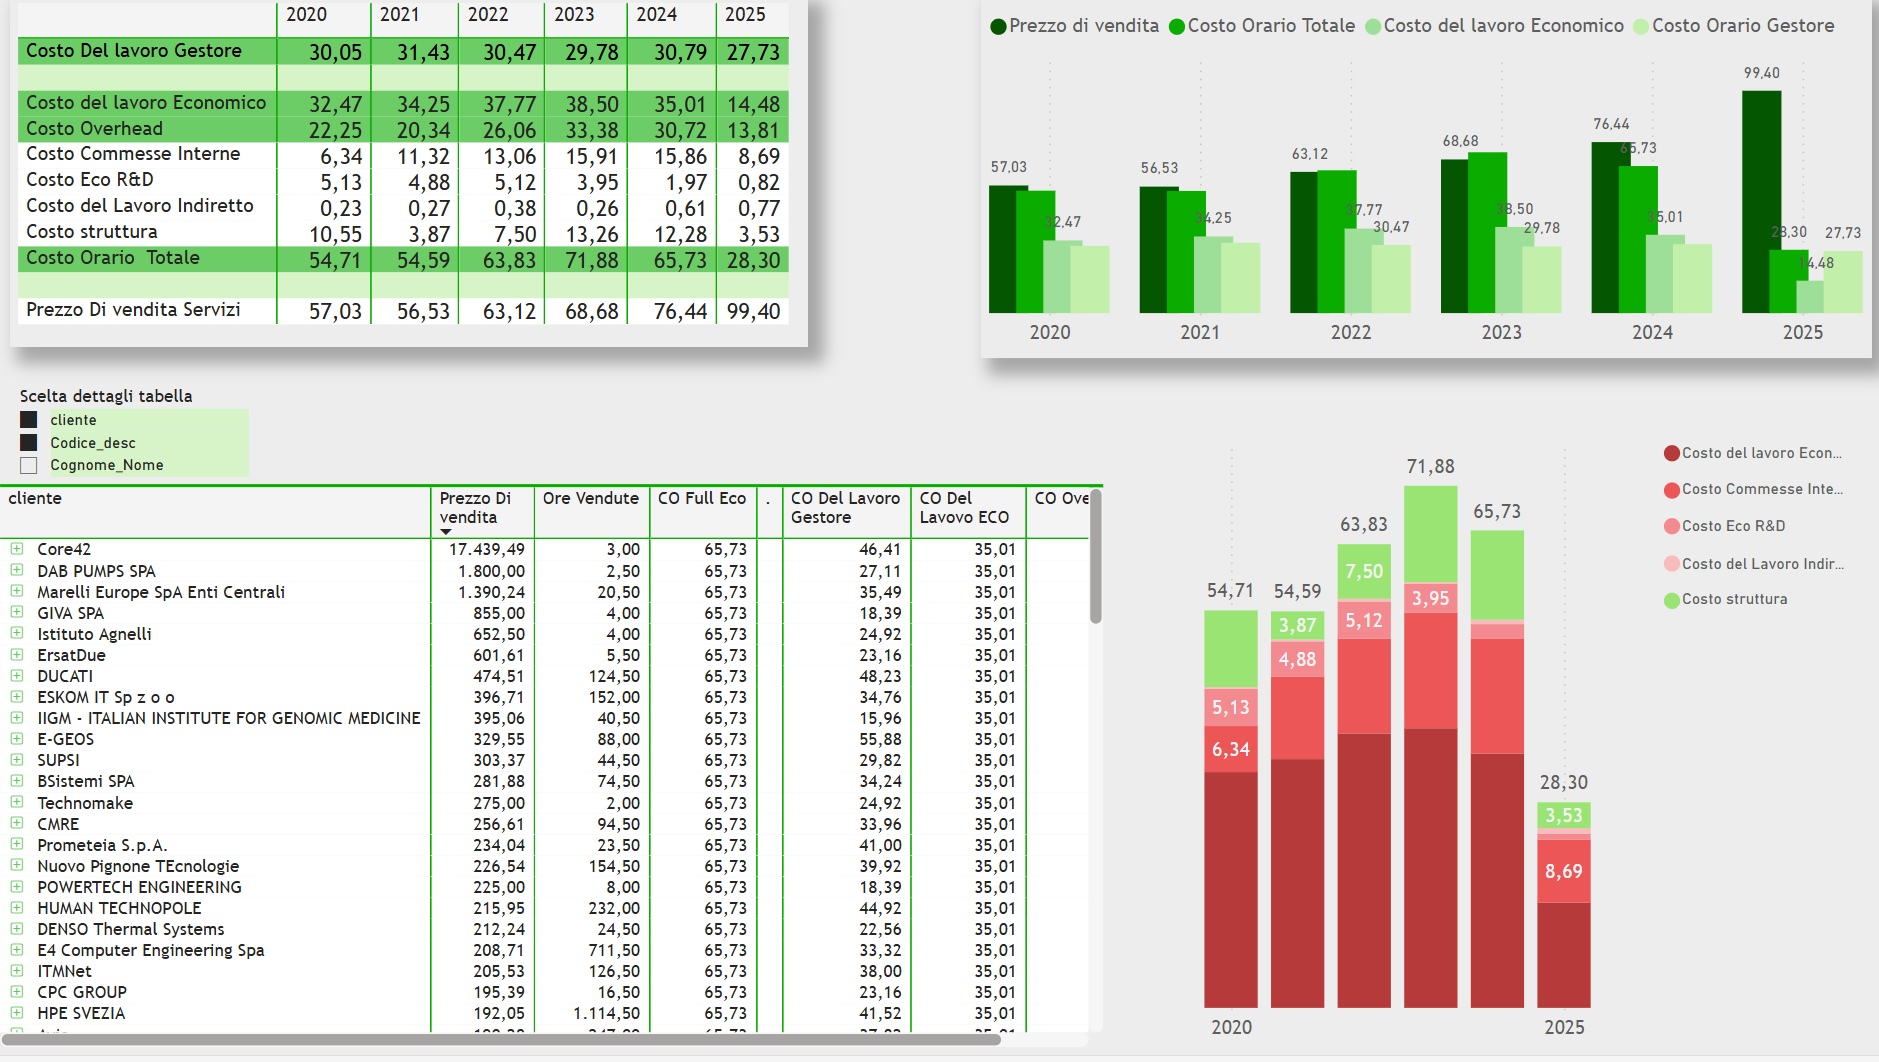Screen dimensions: 1879x1062
Task: Click the Costo Orario Totale legend dot
Action: pyautogui.click(x=1177, y=27)
